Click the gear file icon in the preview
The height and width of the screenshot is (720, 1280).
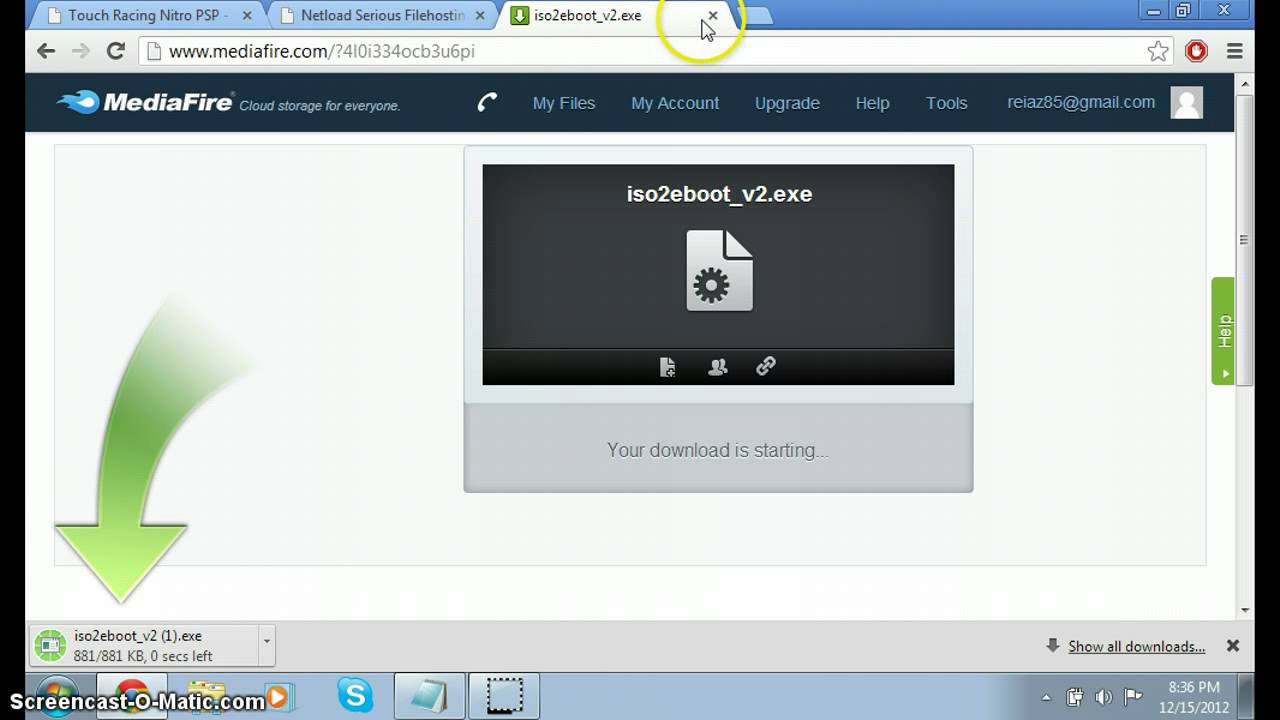pos(719,270)
